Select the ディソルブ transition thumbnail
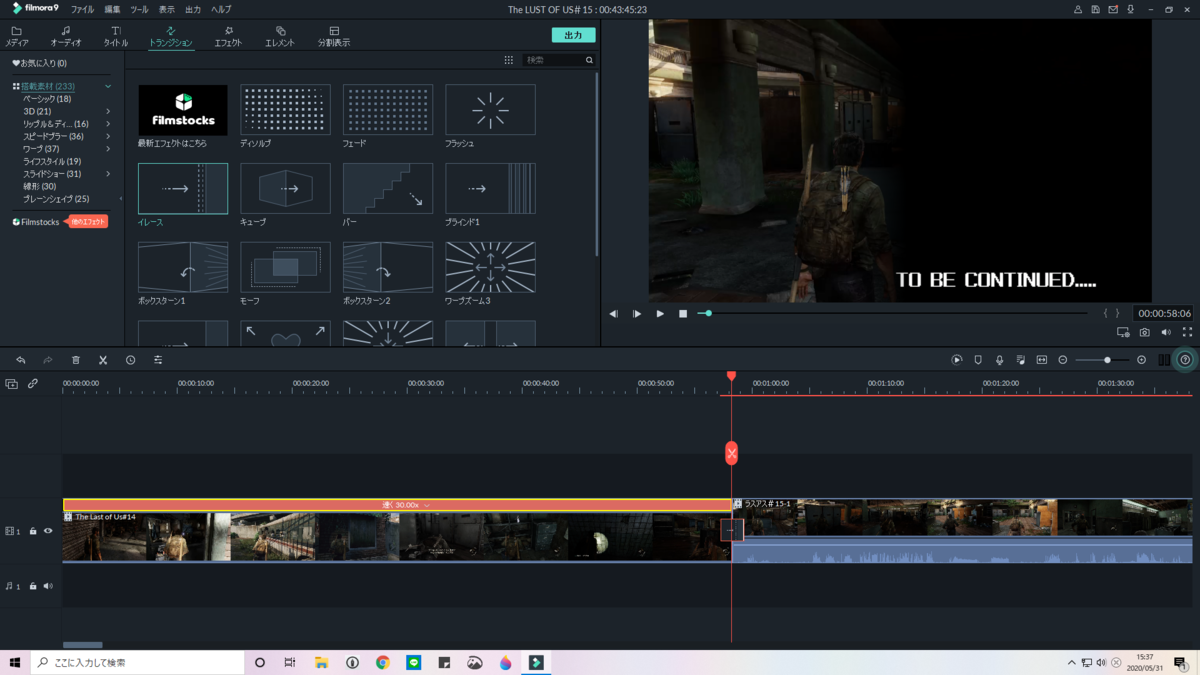1200x675 pixels. coord(285,110)
